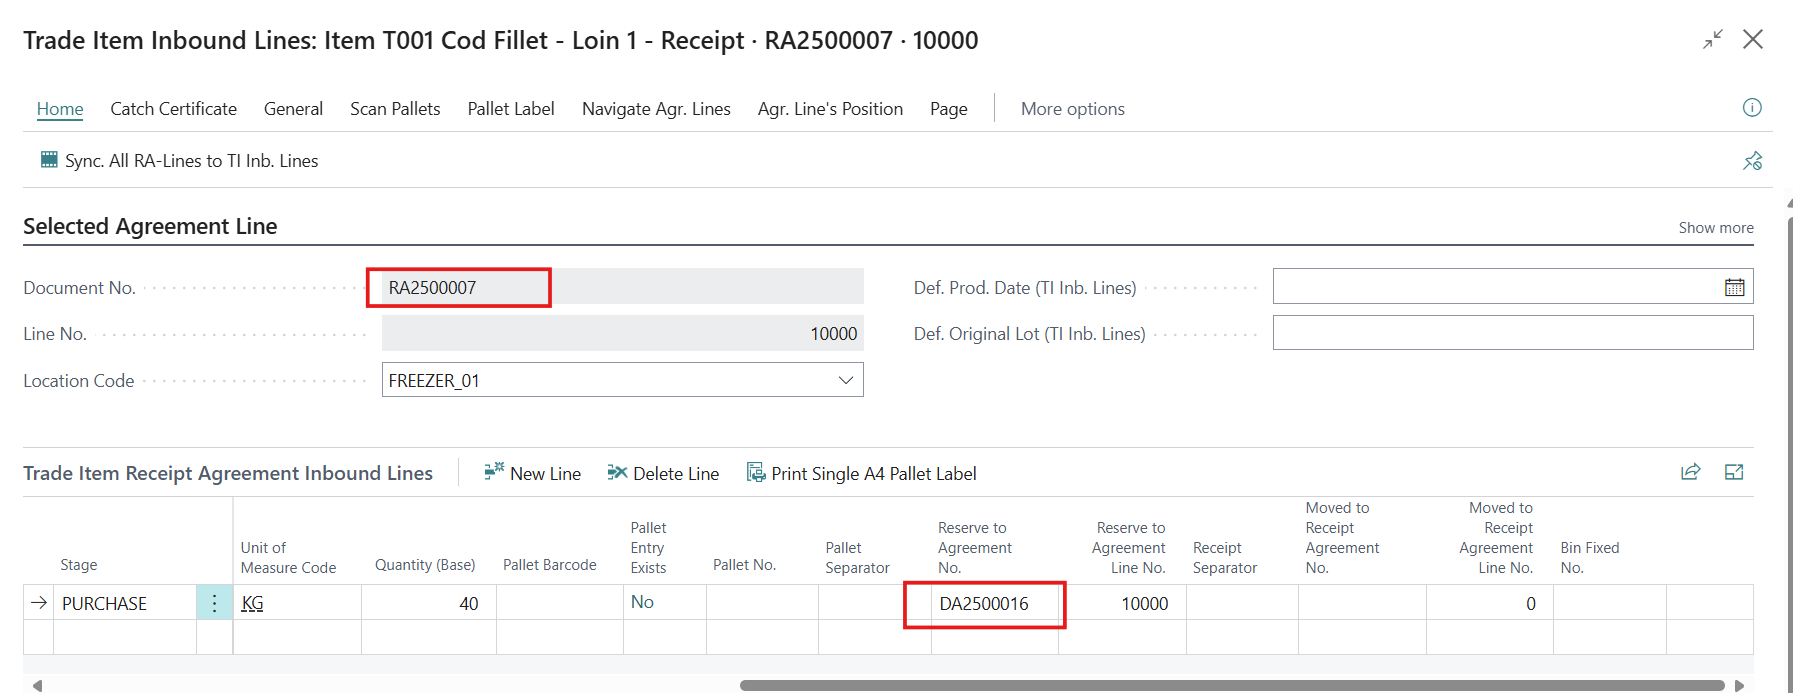Delete the selected line with Delete Line
Image resolution: width=1793 pixels, height=693 pixels.
point(663,474)
